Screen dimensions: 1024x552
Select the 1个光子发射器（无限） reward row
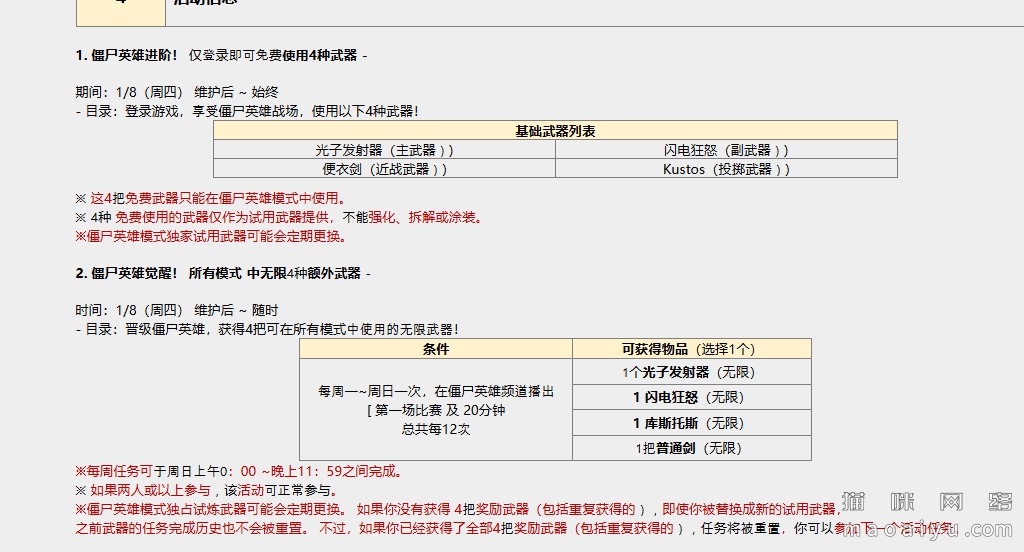691,372
